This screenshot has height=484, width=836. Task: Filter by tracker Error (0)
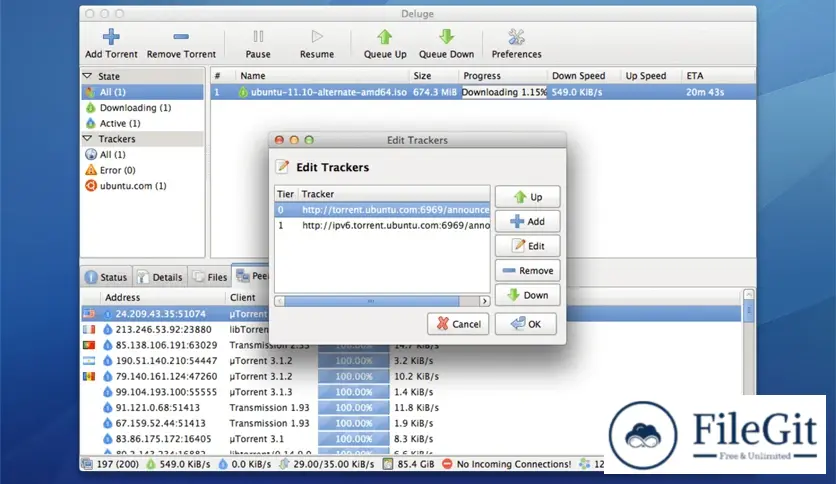click(x=142, y=170)
